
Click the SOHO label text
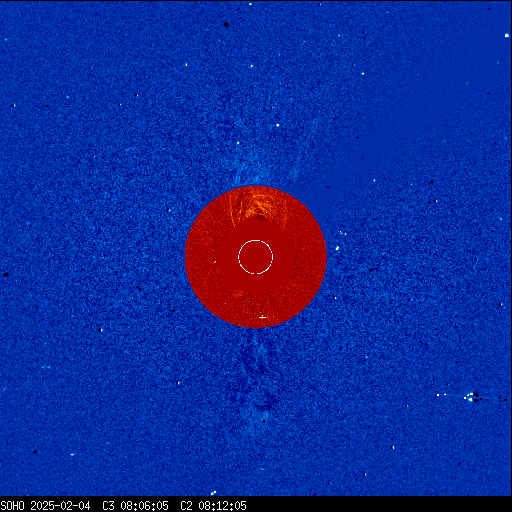[x=13, y=506]
